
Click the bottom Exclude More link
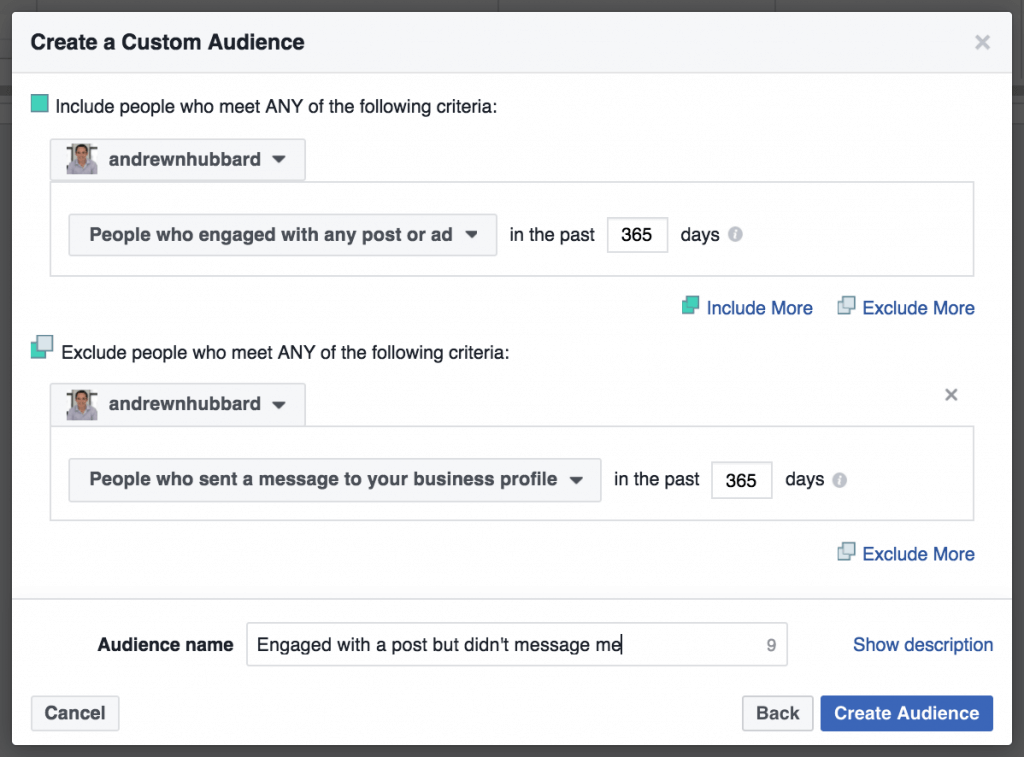917,553
